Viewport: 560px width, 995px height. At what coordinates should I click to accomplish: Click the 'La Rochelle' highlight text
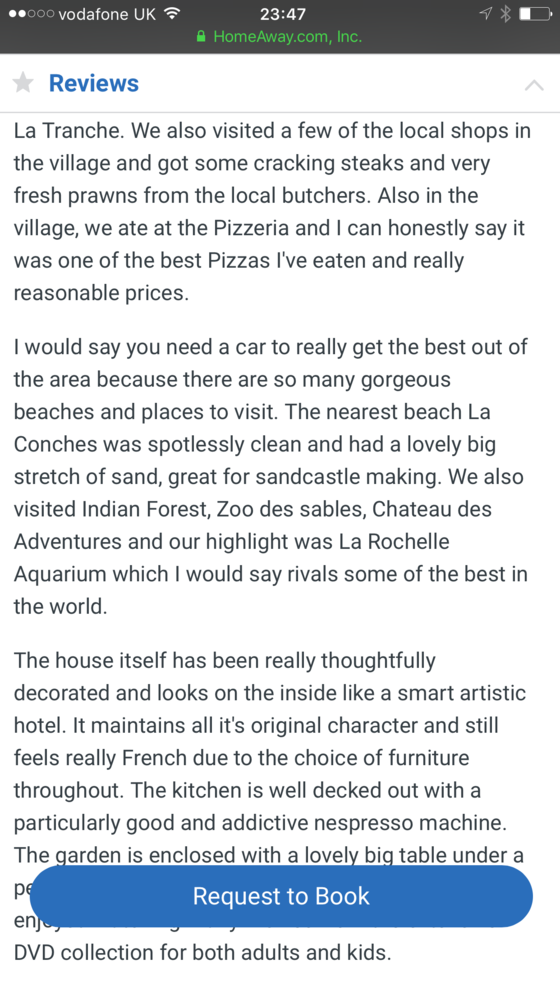click(394, 541)
